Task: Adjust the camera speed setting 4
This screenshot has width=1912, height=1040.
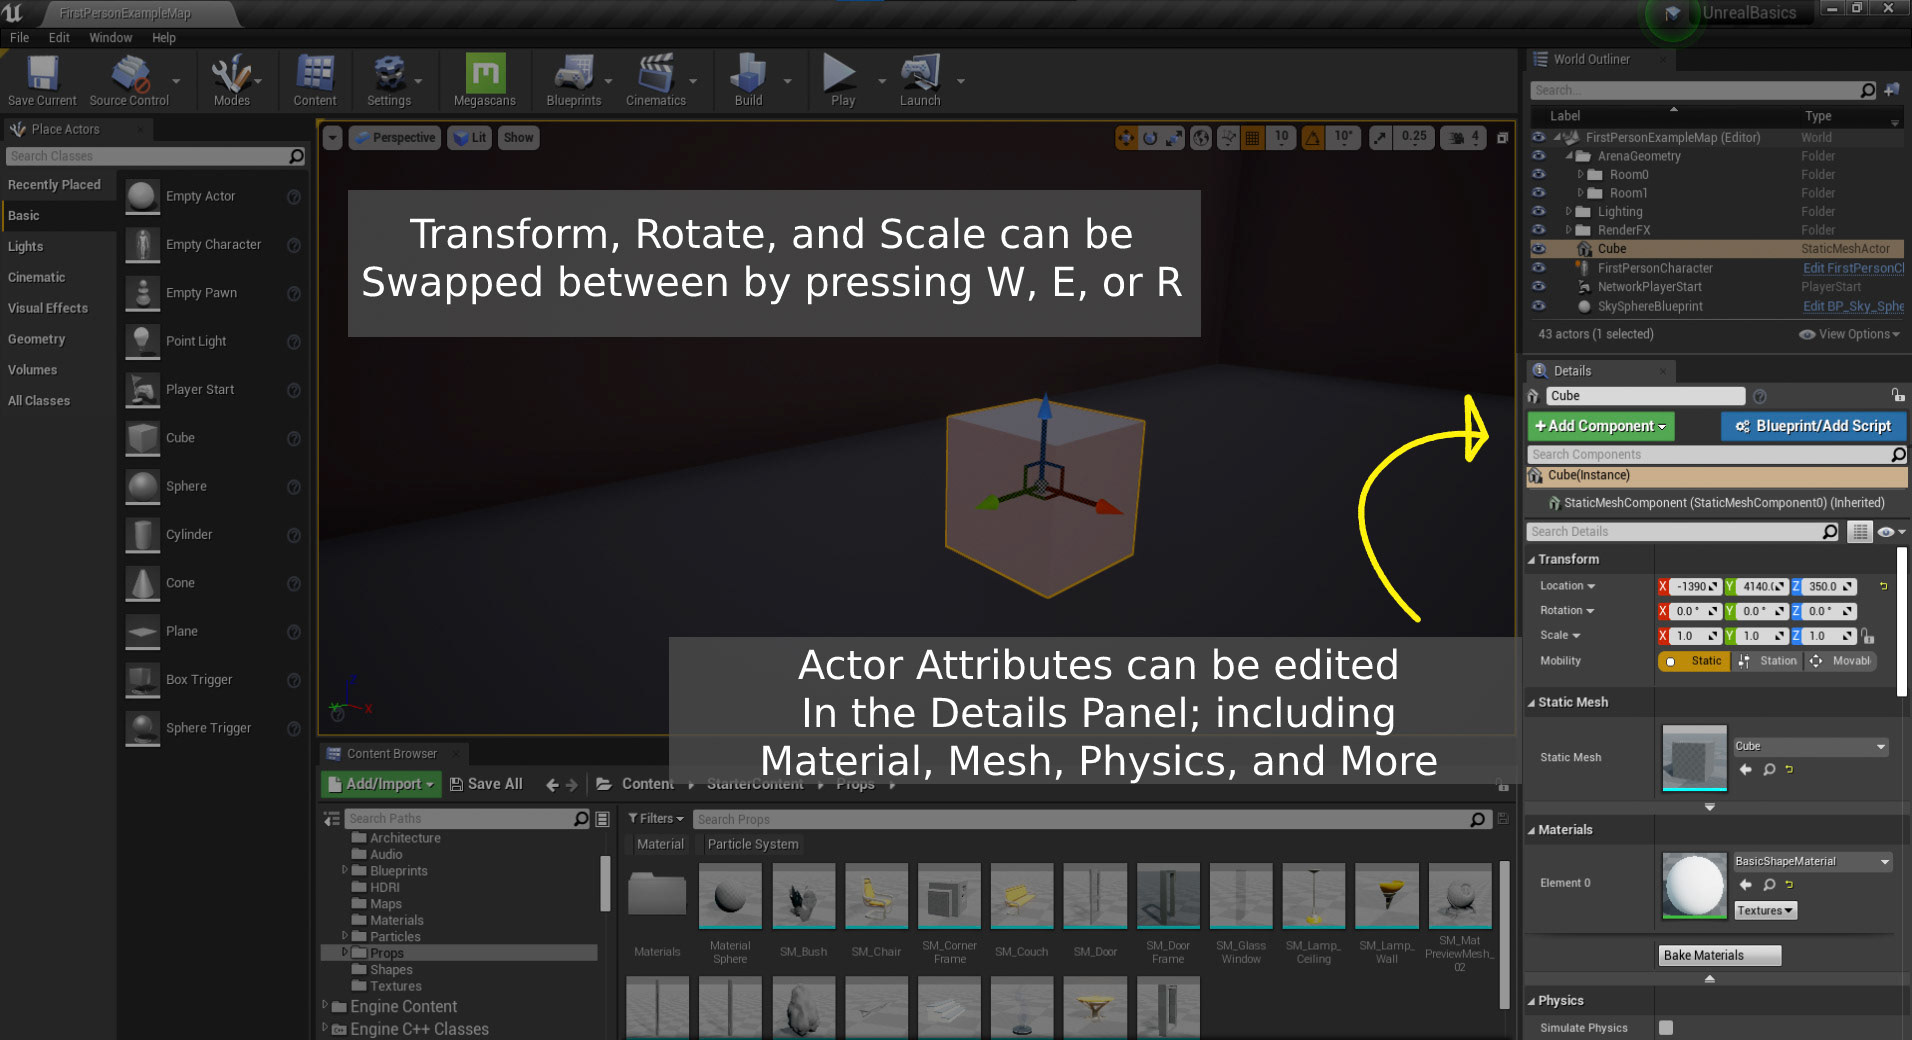Action: click(1464, 138)
